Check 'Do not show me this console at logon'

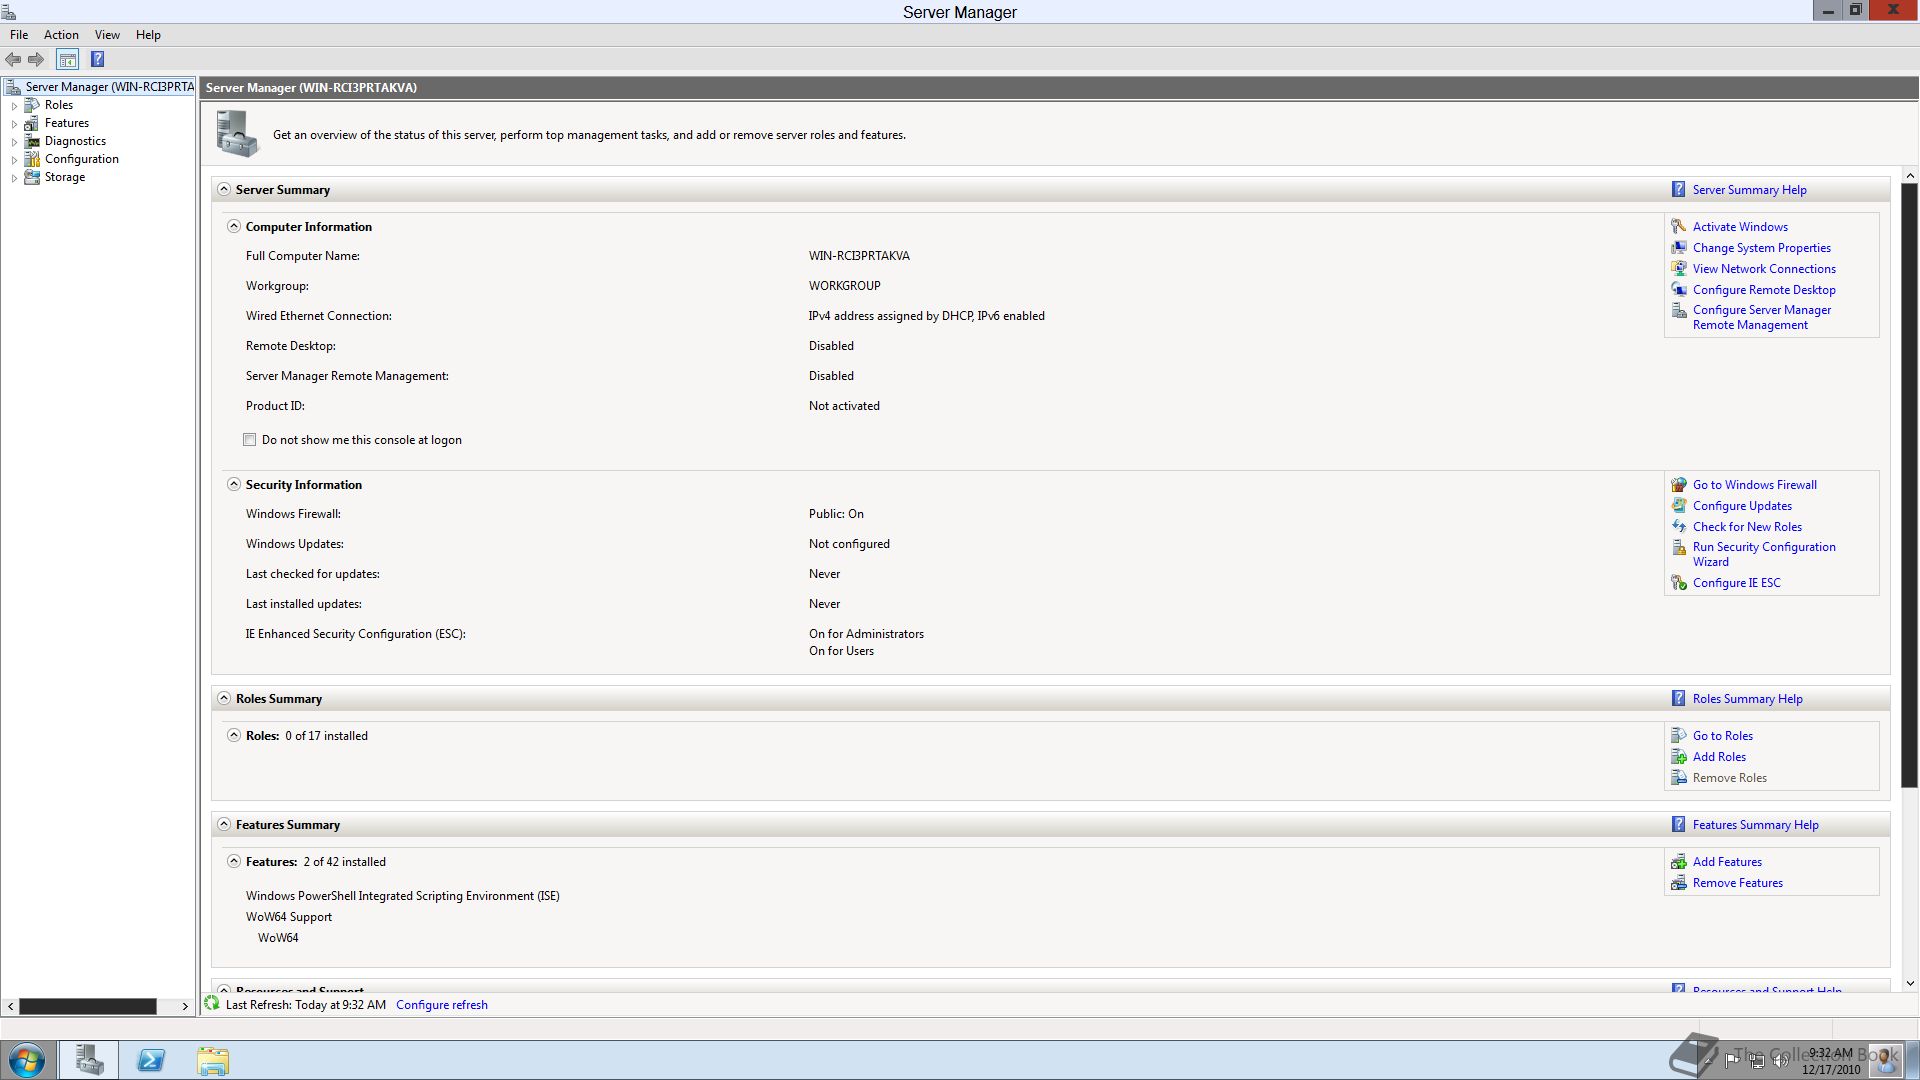point(250,440)
